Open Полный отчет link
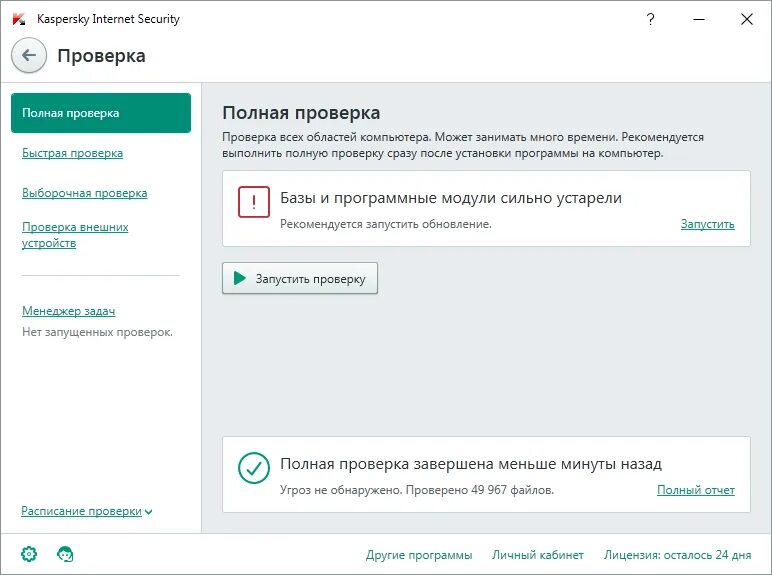This screenshot has height=575, width=772. point(696,490)
